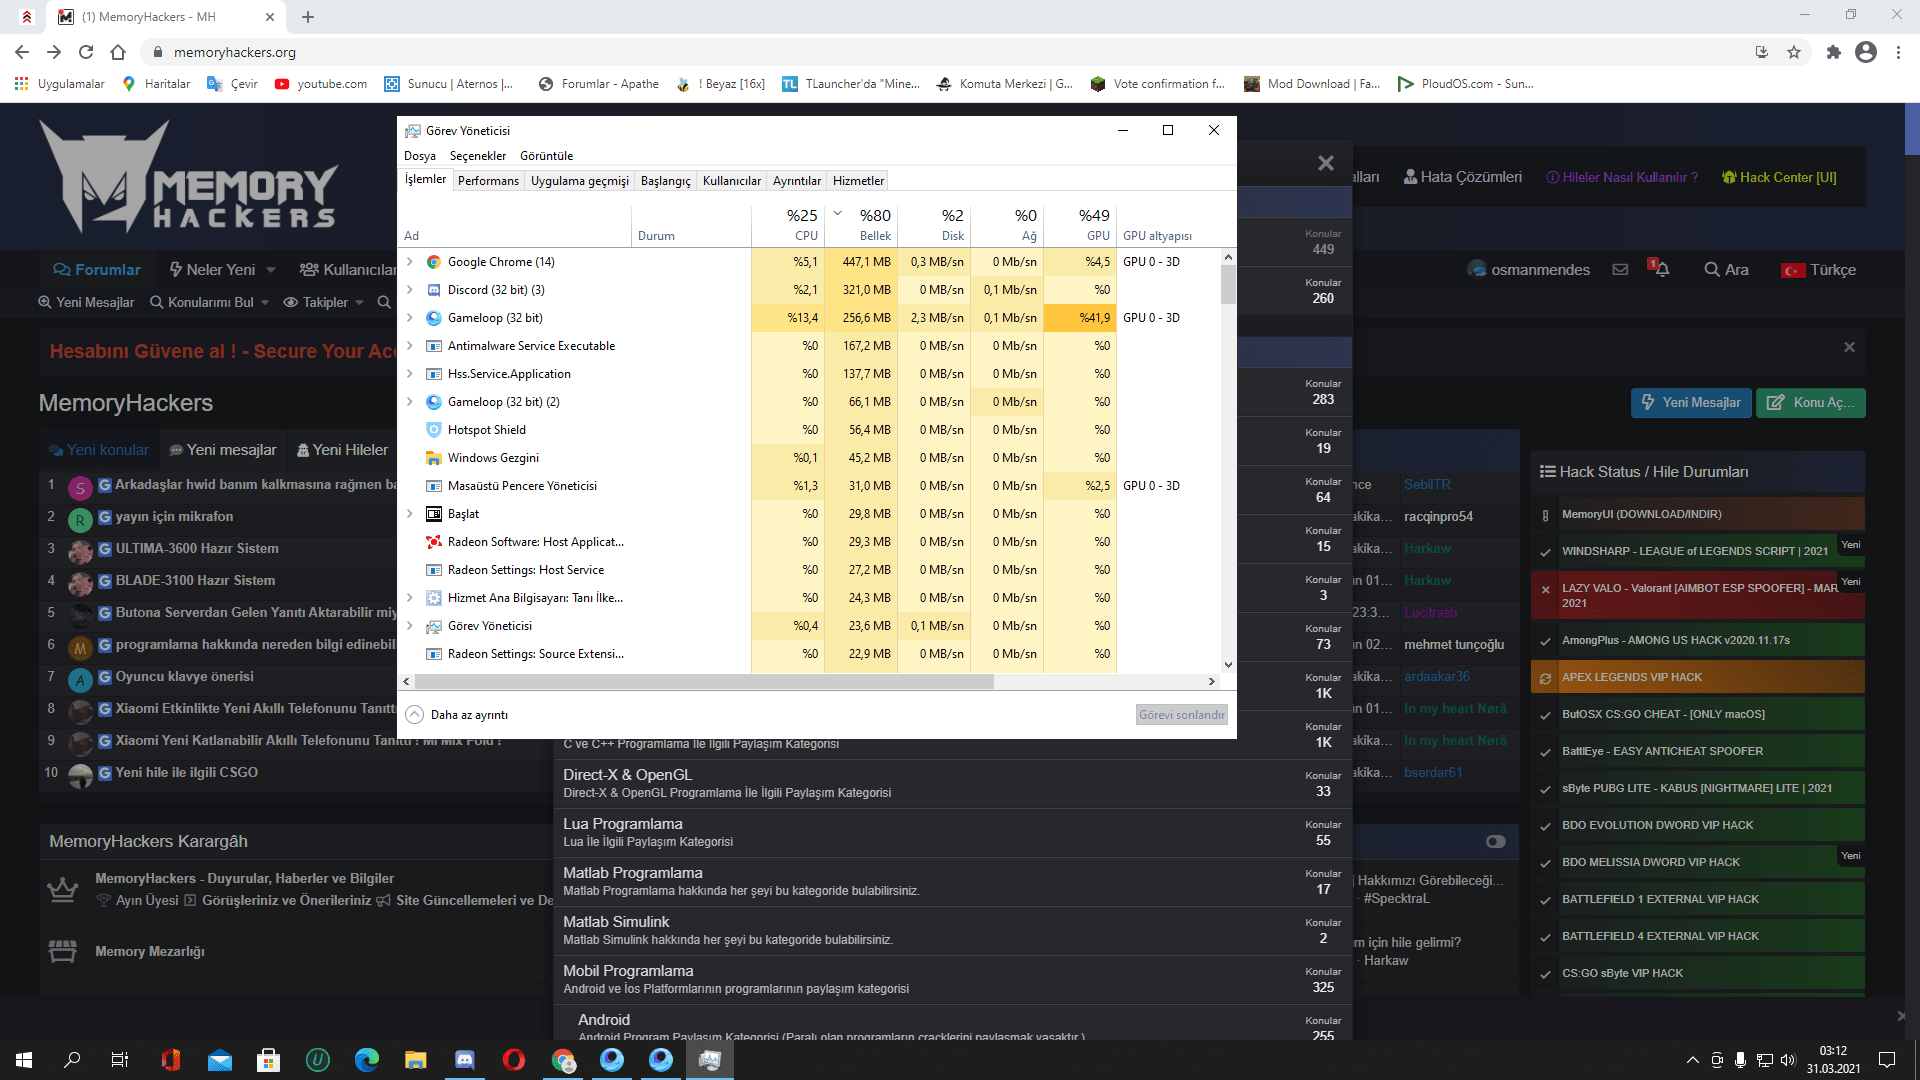Switch to Performans tab

click(488, 181)
